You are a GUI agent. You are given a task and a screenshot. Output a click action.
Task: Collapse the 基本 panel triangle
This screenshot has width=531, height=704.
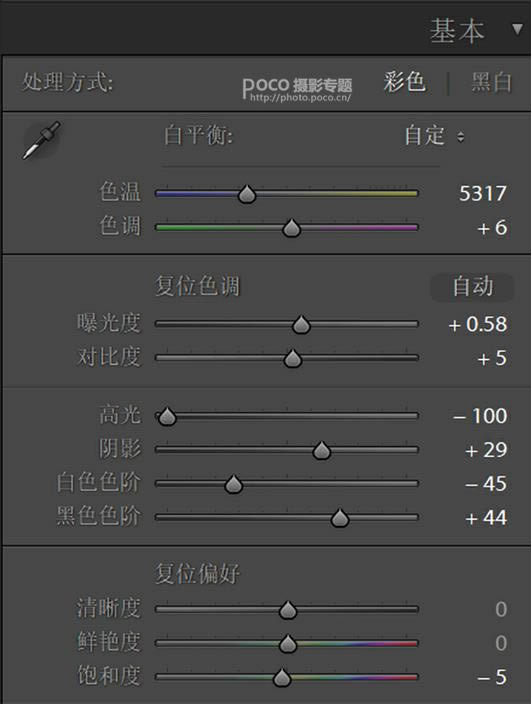517,30
